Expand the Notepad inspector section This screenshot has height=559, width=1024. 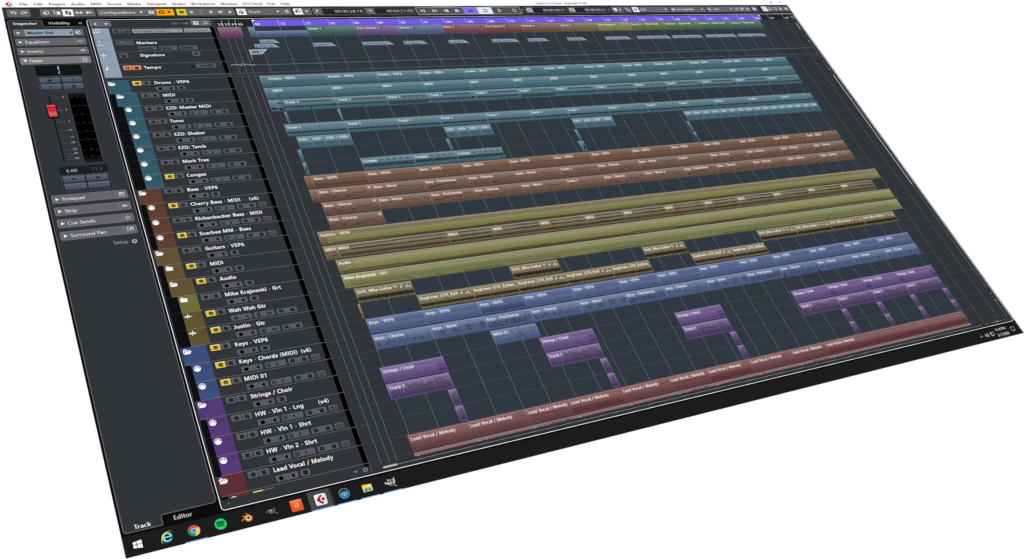pyautogui.click(x=89, y=197)
